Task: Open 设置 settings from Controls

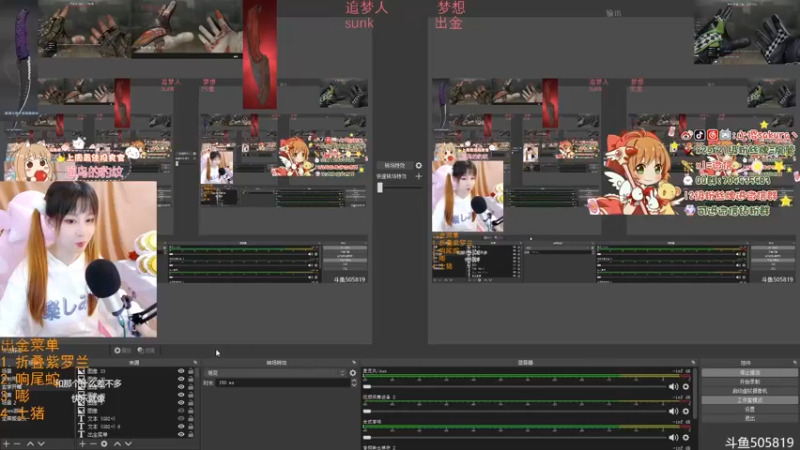Action: [x=749, y=409]
